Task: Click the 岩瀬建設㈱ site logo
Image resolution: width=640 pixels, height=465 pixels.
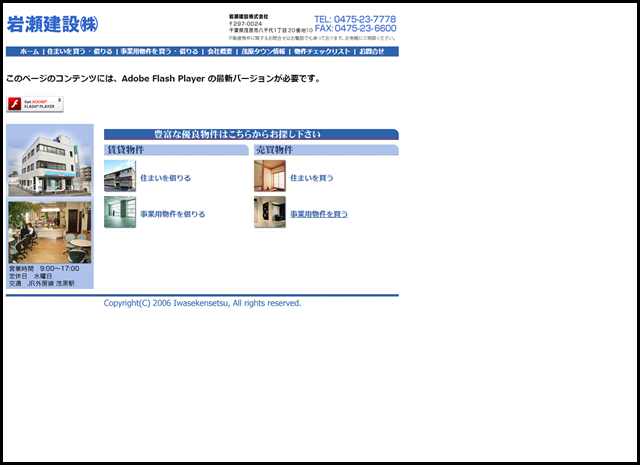Action: coord(52,24)
